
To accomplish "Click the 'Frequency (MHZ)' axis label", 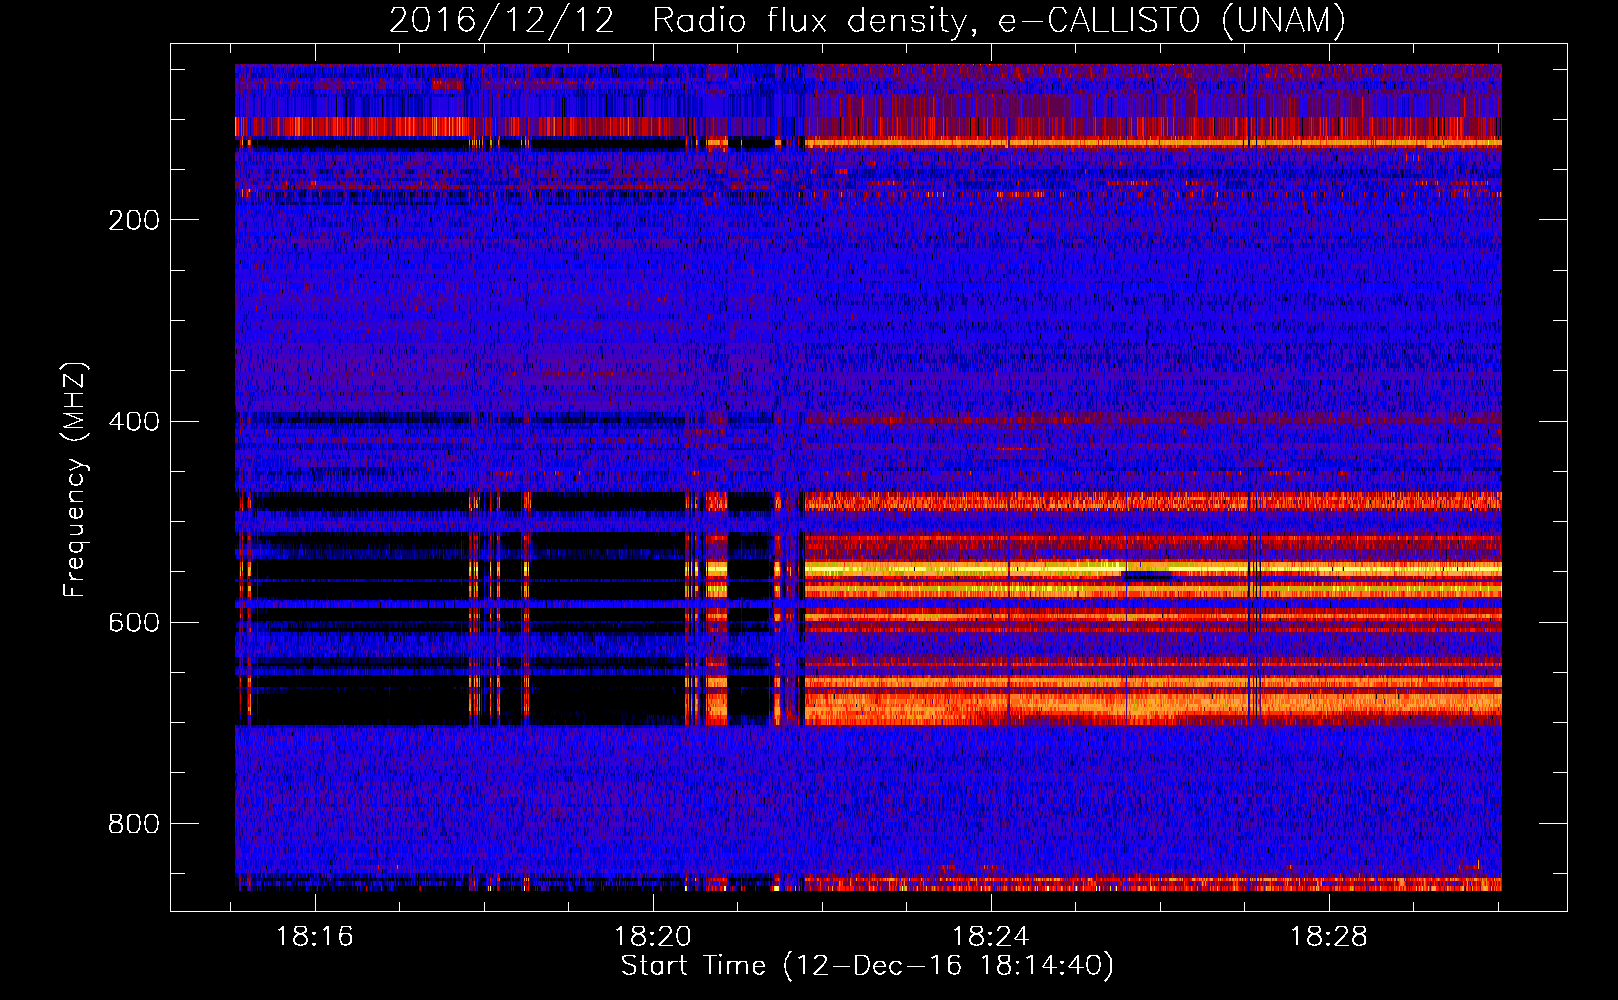I will coord(75,480).
